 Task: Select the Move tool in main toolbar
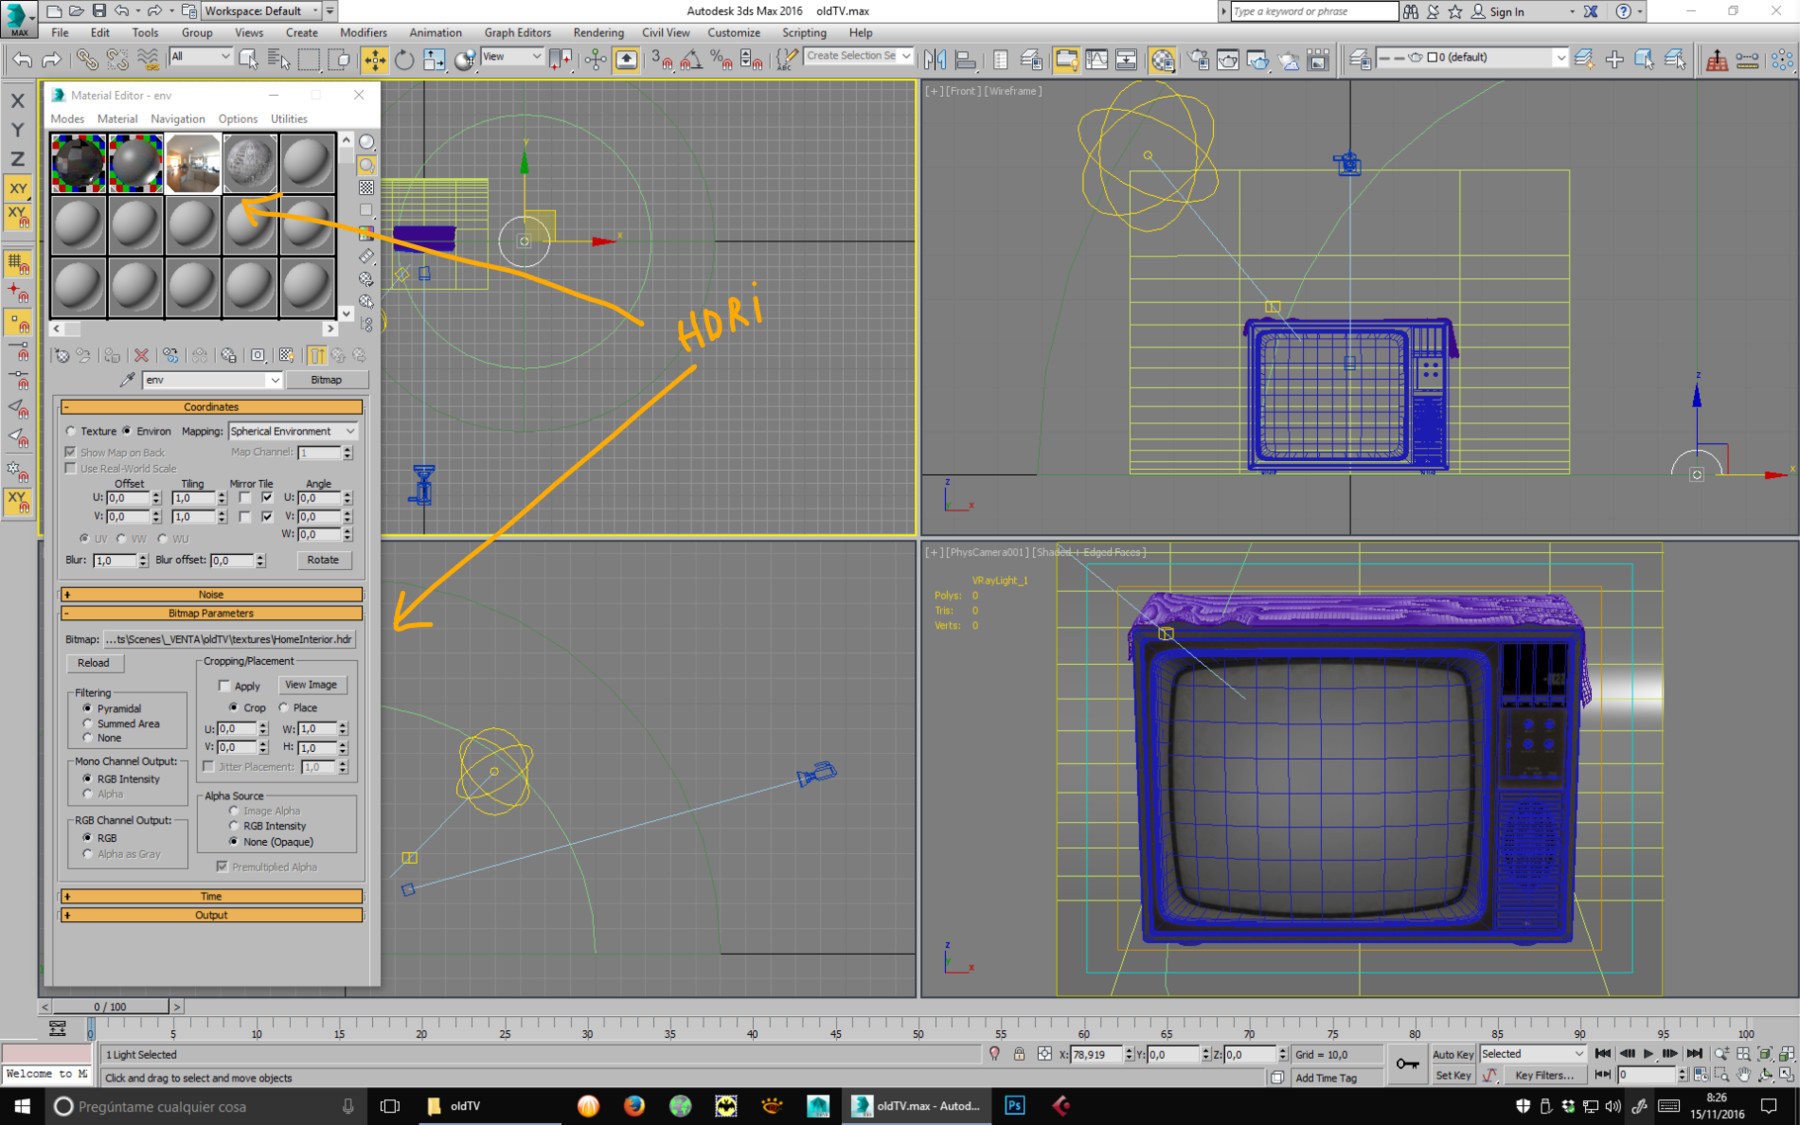[x=374, y=60]
